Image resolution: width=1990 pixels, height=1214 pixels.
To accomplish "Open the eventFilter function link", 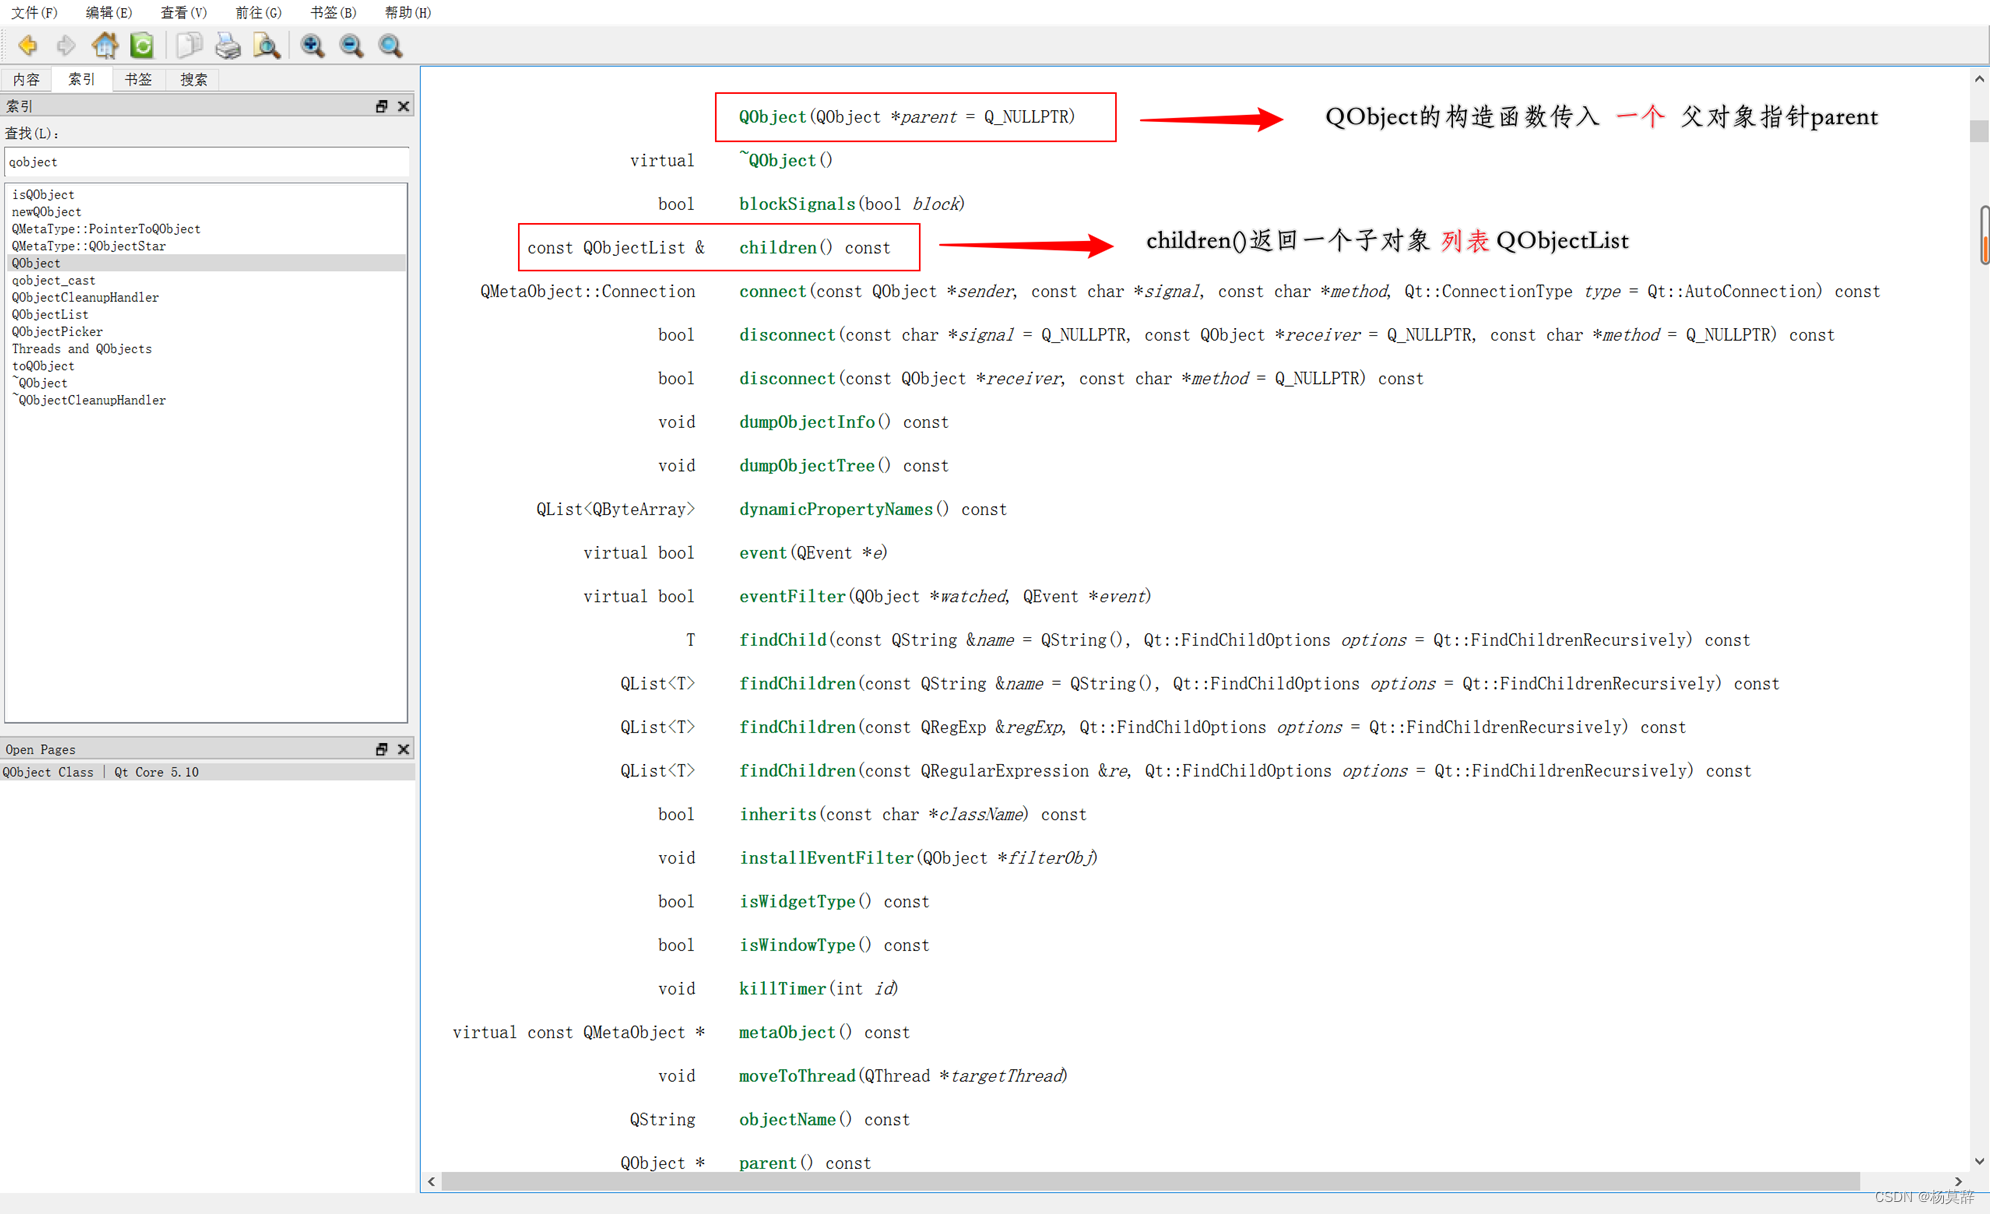I will pyautogui.click(x=792, y=597).
